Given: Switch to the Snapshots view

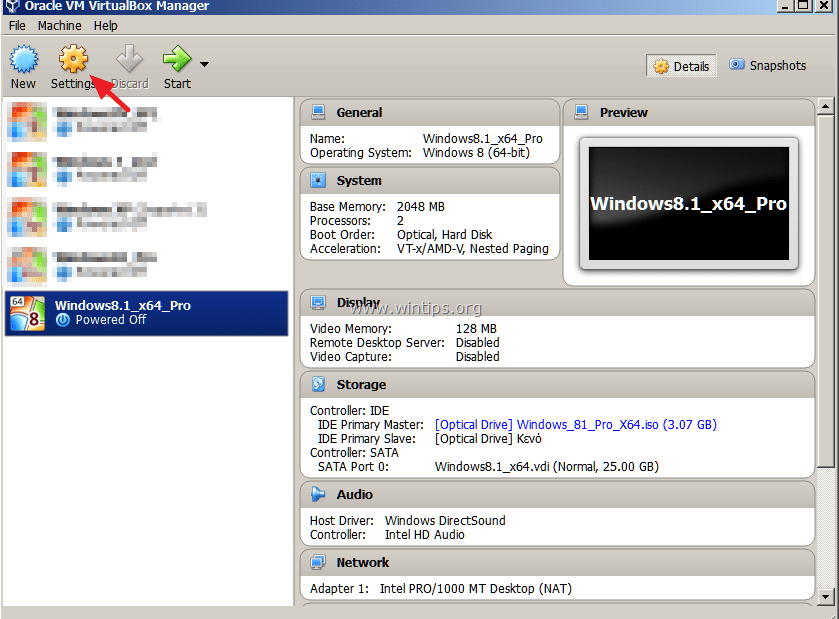Looking at the screenshot, I should [768, 65].
